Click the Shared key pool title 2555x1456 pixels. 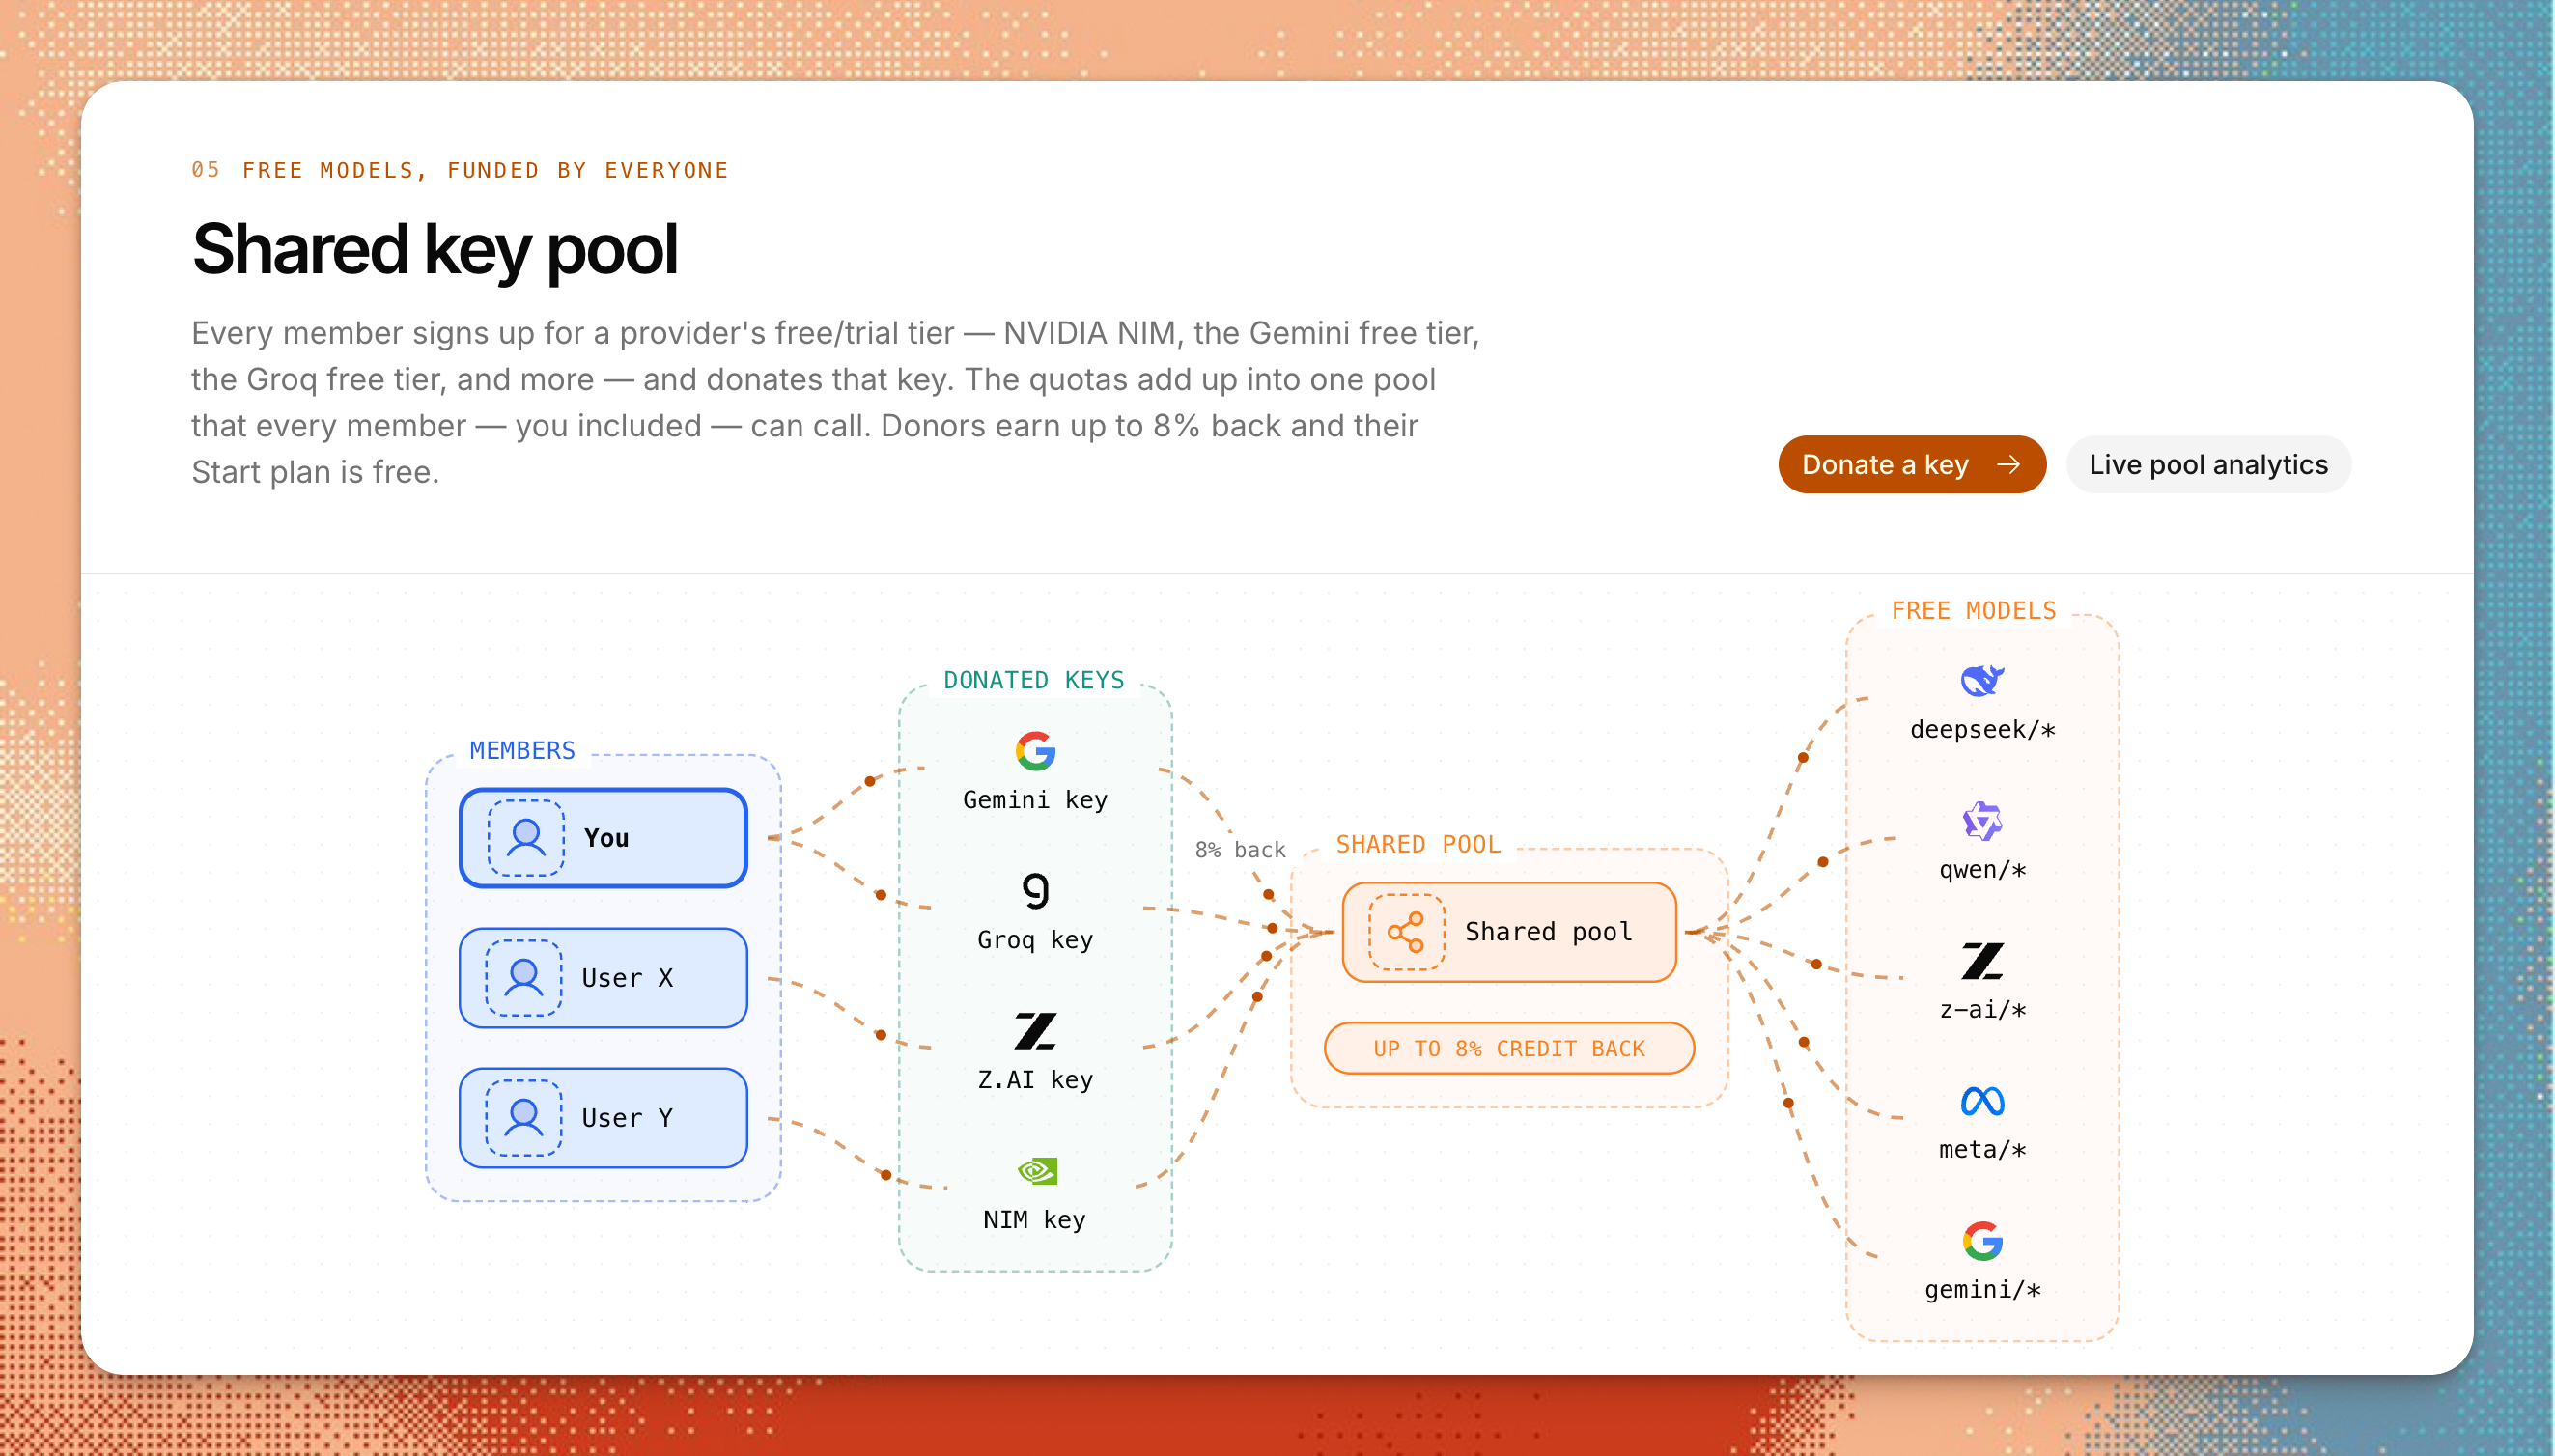[435, 249]
